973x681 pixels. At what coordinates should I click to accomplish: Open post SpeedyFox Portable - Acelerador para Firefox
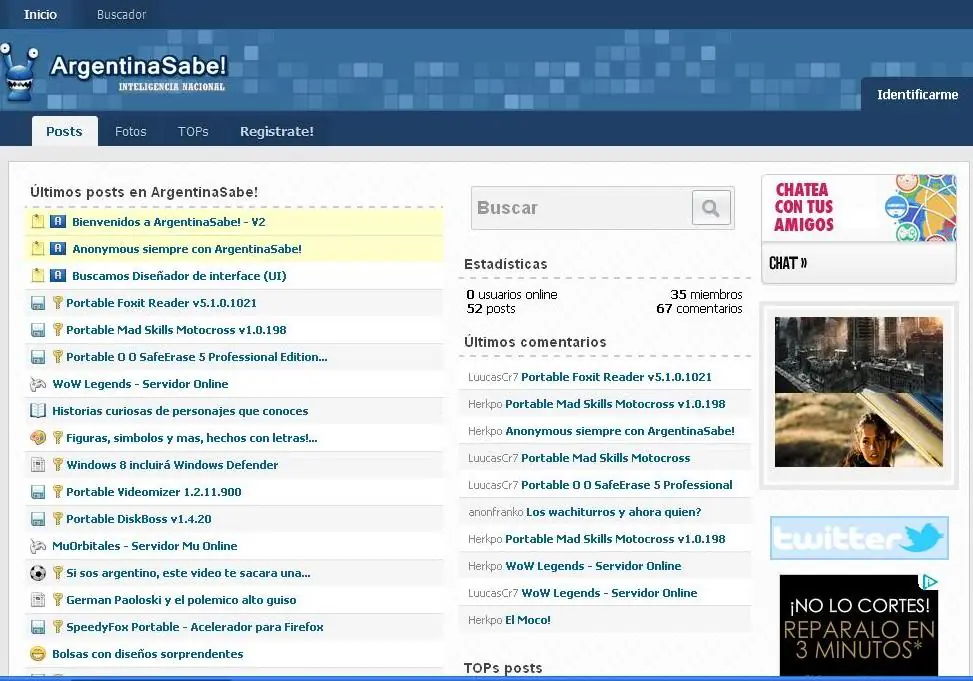tap(195, 627)
